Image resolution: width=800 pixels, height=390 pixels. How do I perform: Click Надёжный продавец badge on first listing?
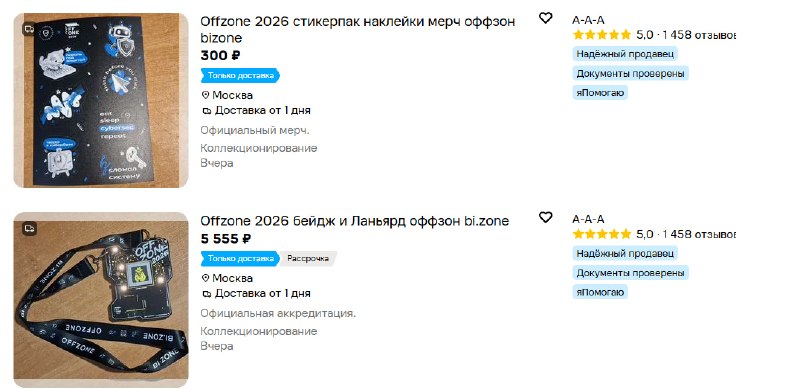point(625,54)
